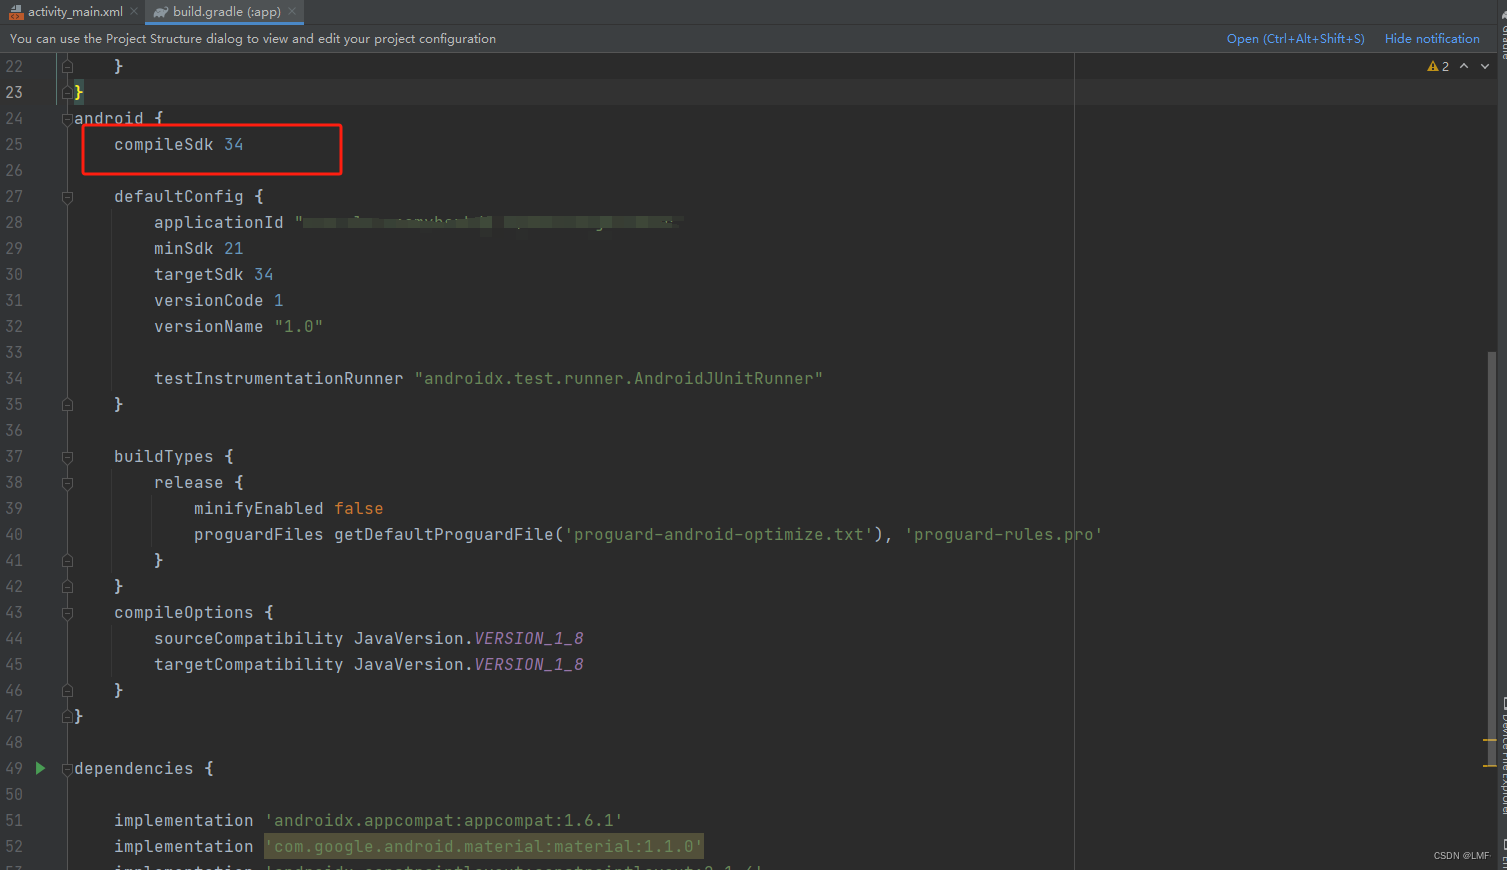Image resolution: width=1507 pixels, height=870 pixels.
Task: Collapse the release { block
Action: 67,483
